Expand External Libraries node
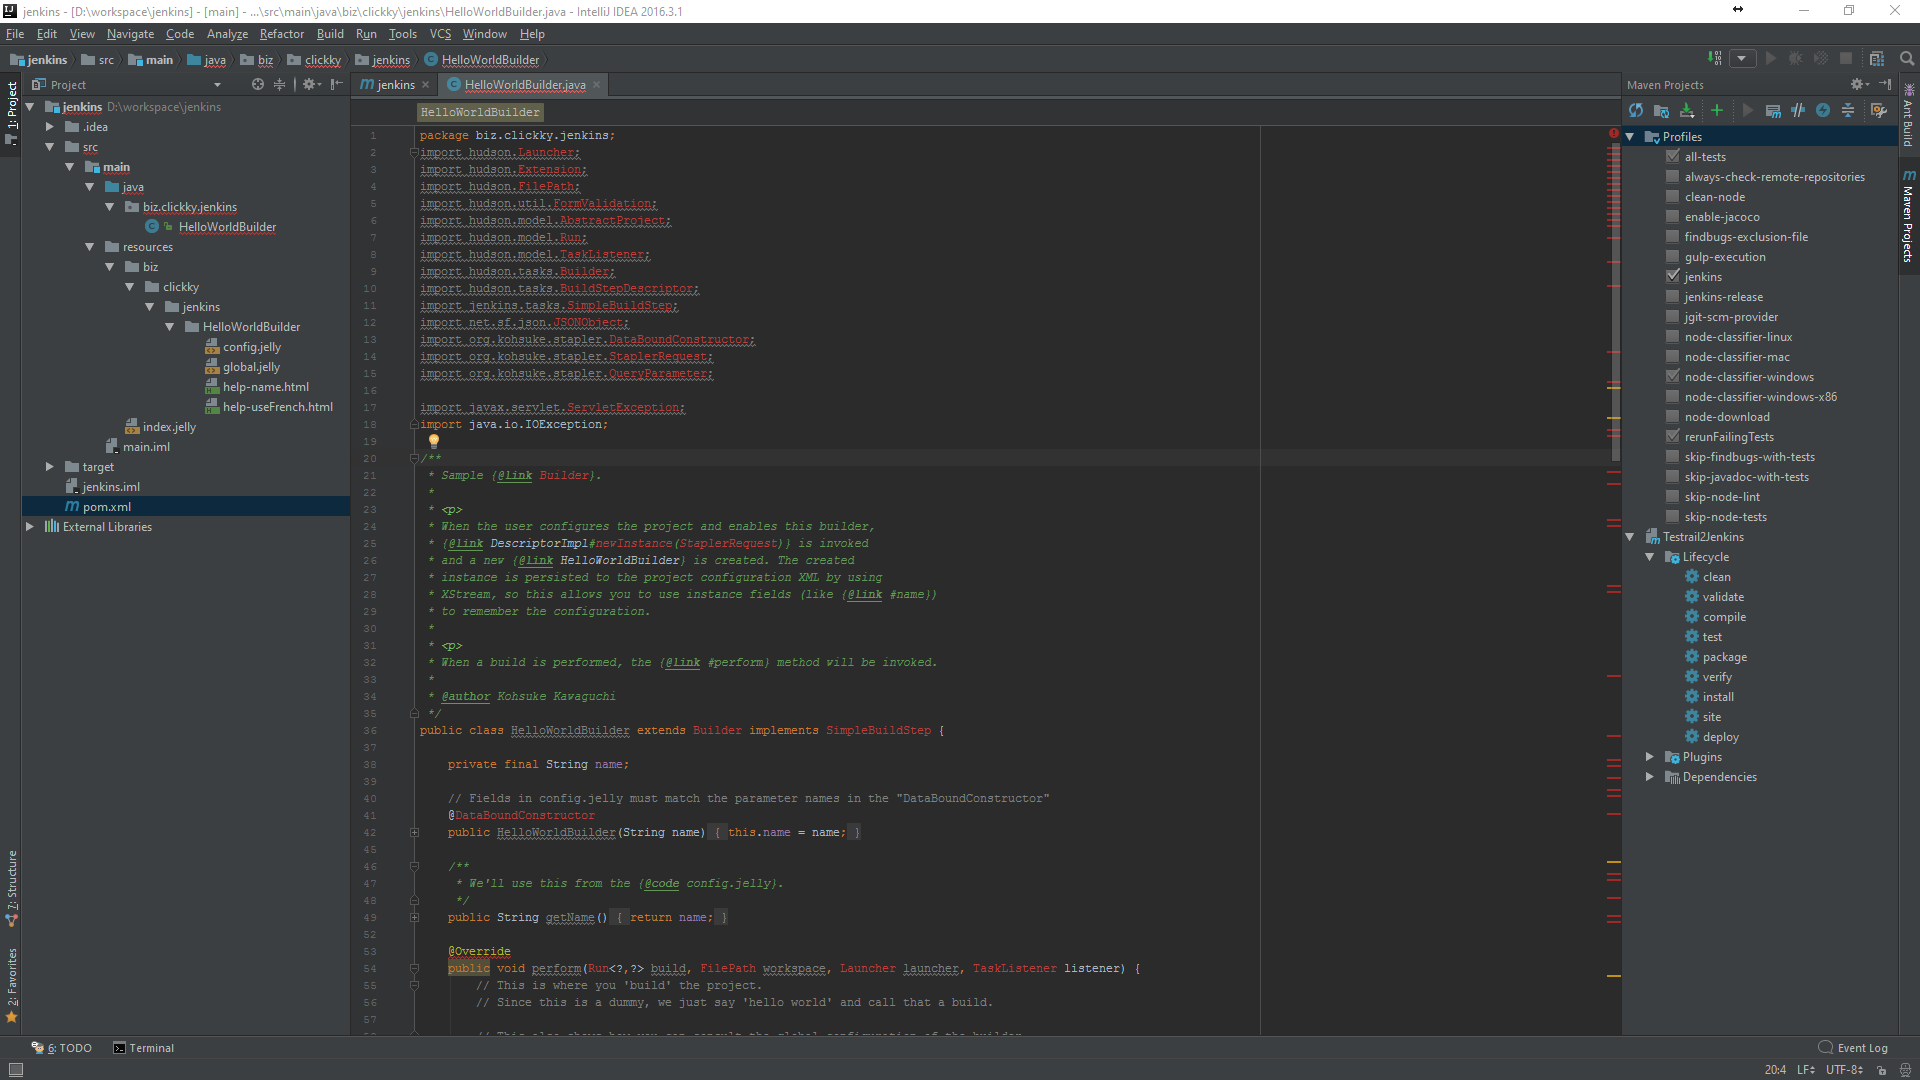Screen dimensions: 1920x1080 [30, 527]
